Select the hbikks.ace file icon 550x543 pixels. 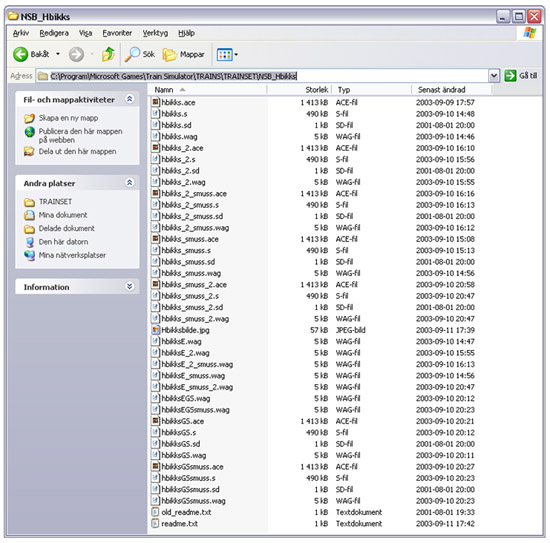tap(155, 102)
